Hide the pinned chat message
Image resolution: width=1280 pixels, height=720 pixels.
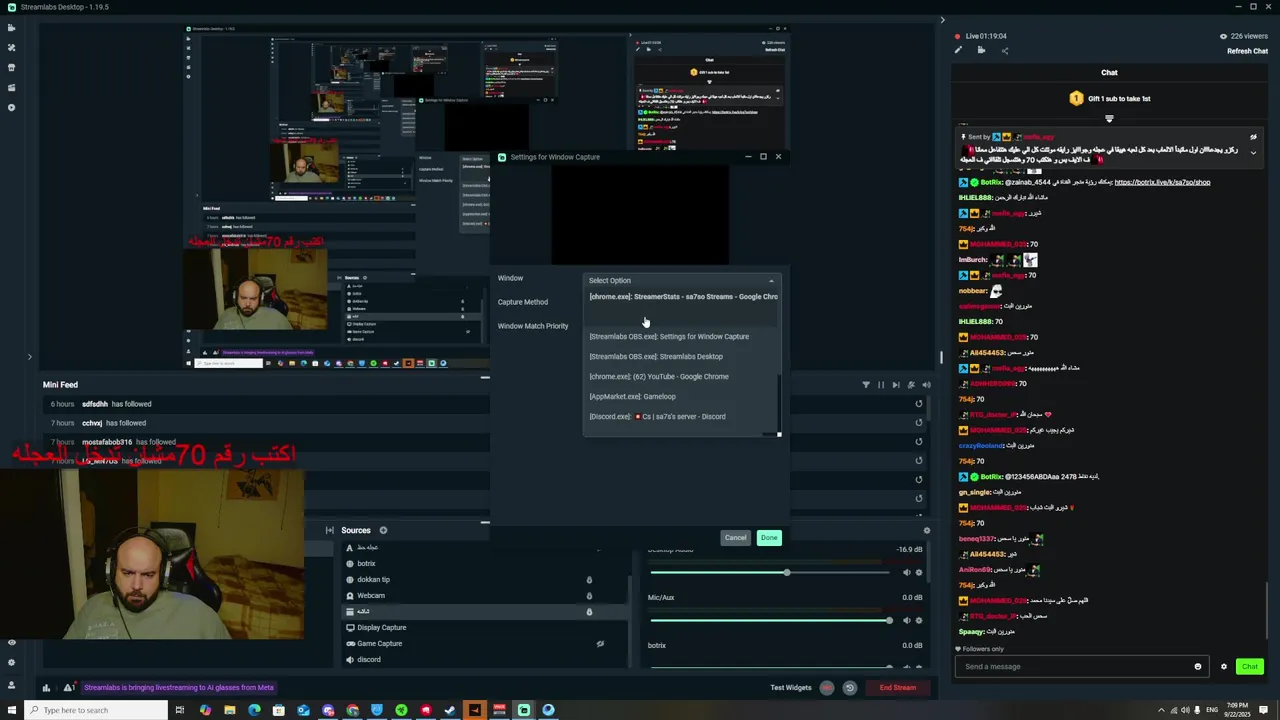click(x=1253, y=137)
